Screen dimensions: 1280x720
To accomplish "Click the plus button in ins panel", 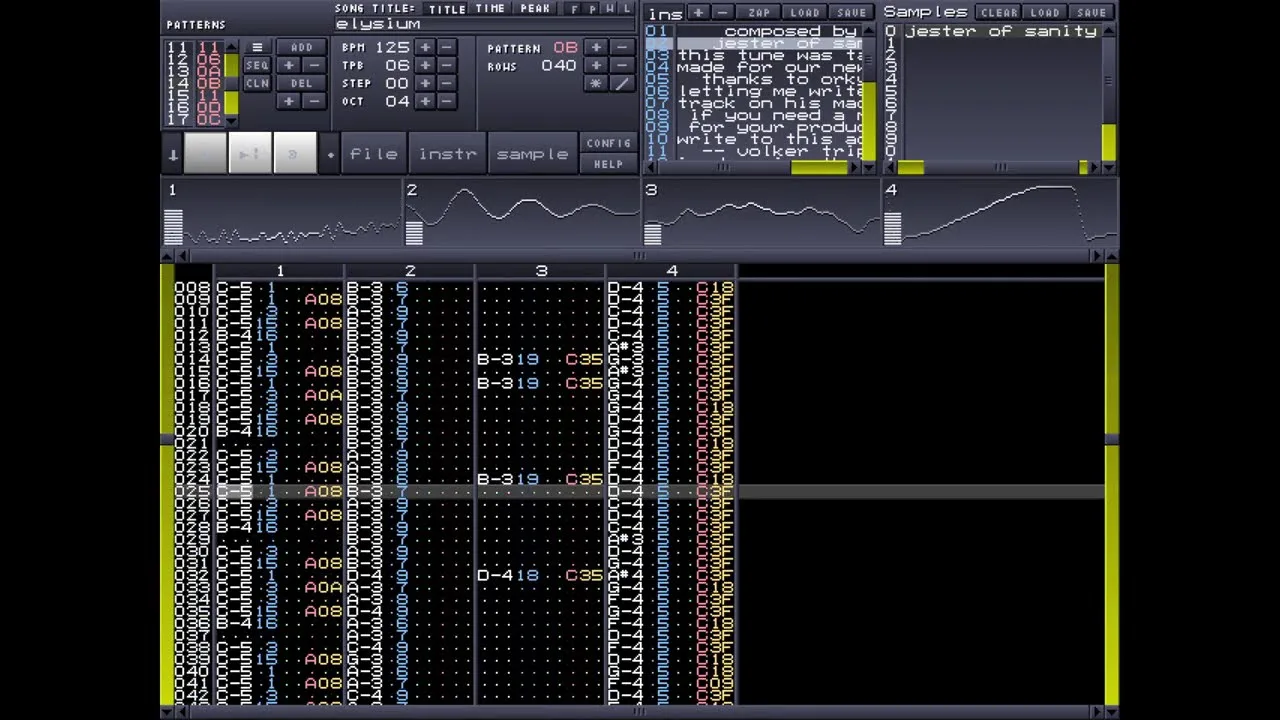I will (698, 12).
